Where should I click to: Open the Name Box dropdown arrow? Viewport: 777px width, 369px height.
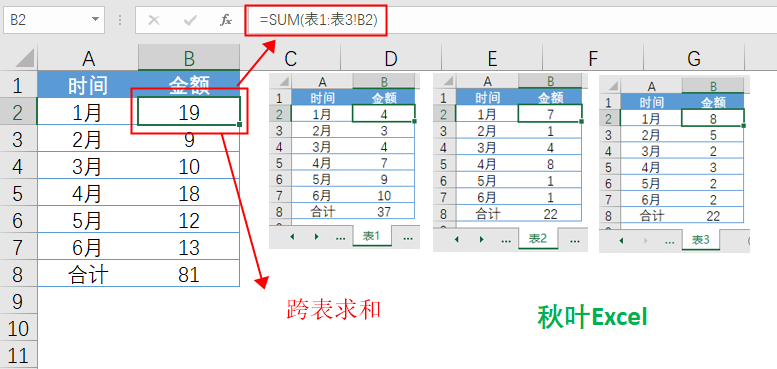point(95,20)
